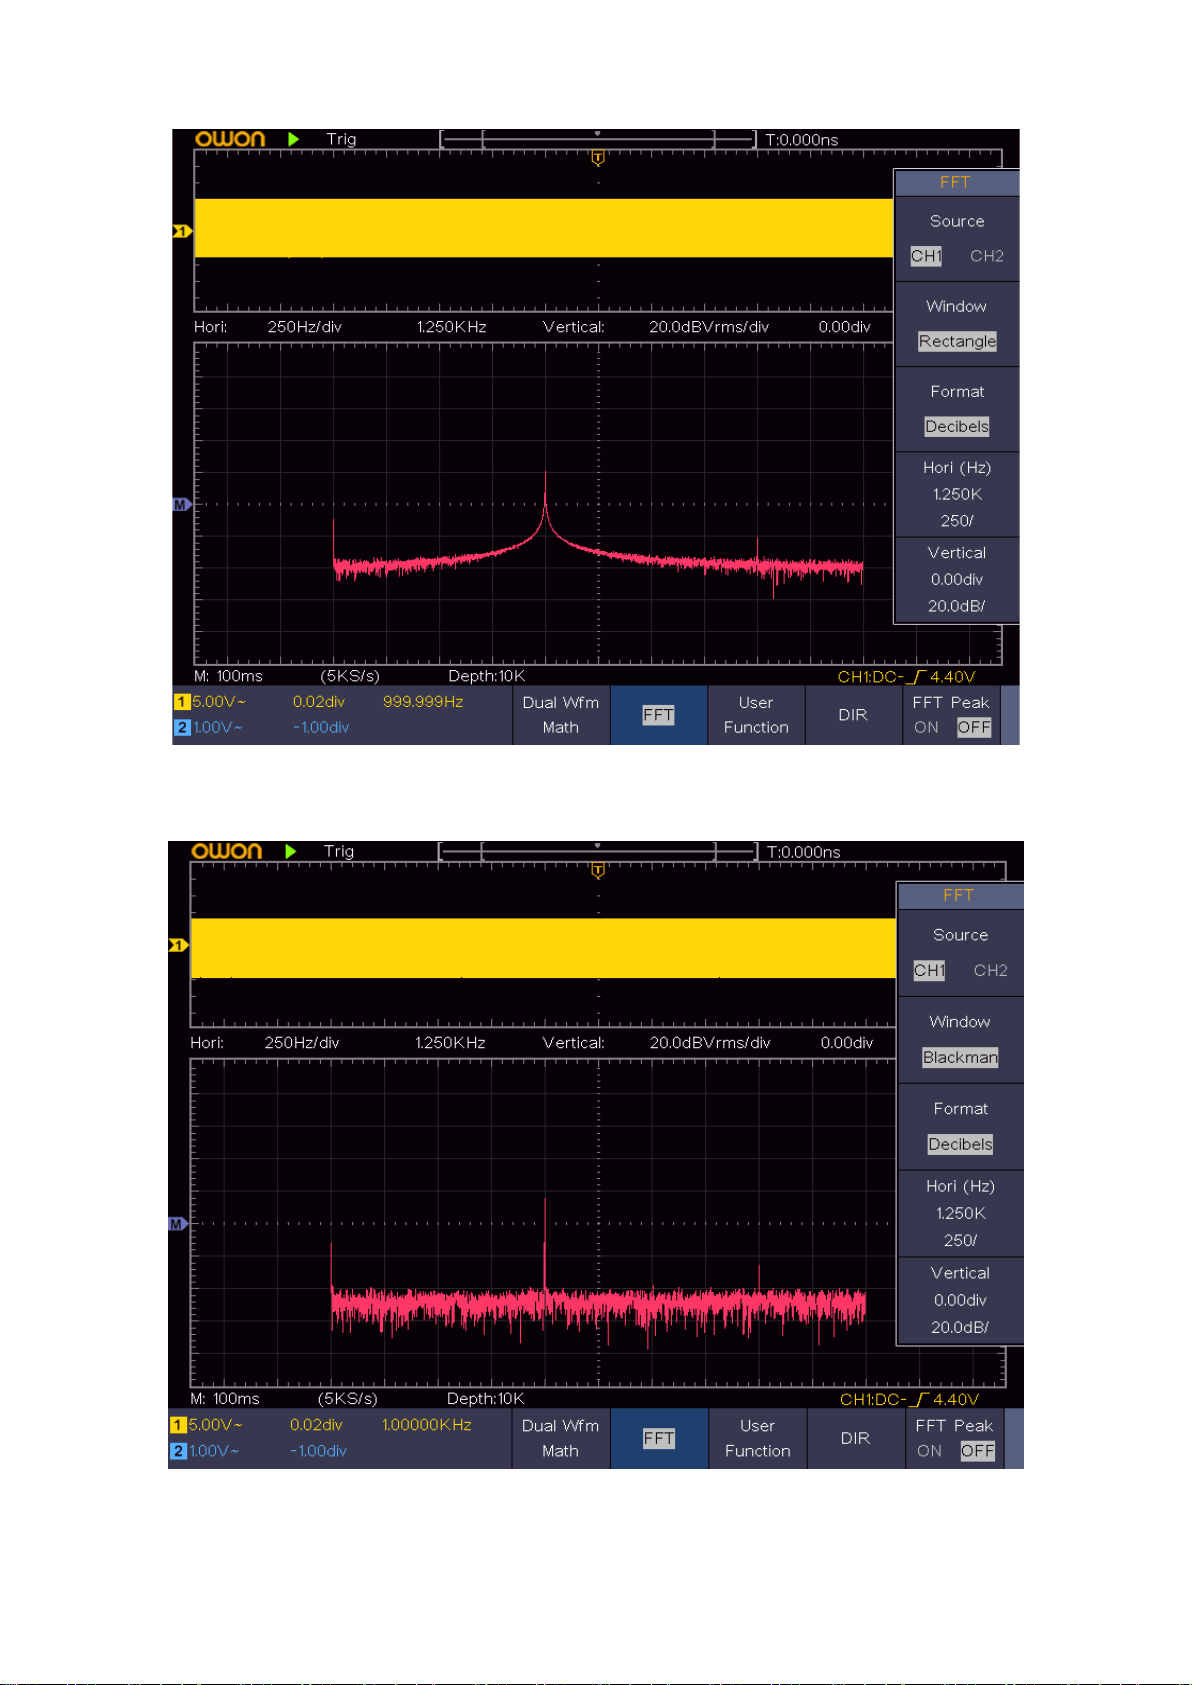The height and width of the screenshot is (1685, 1192).
Task: Click the yellow channel 1 marker in bottom screenshot
Action: coord(178,945)
